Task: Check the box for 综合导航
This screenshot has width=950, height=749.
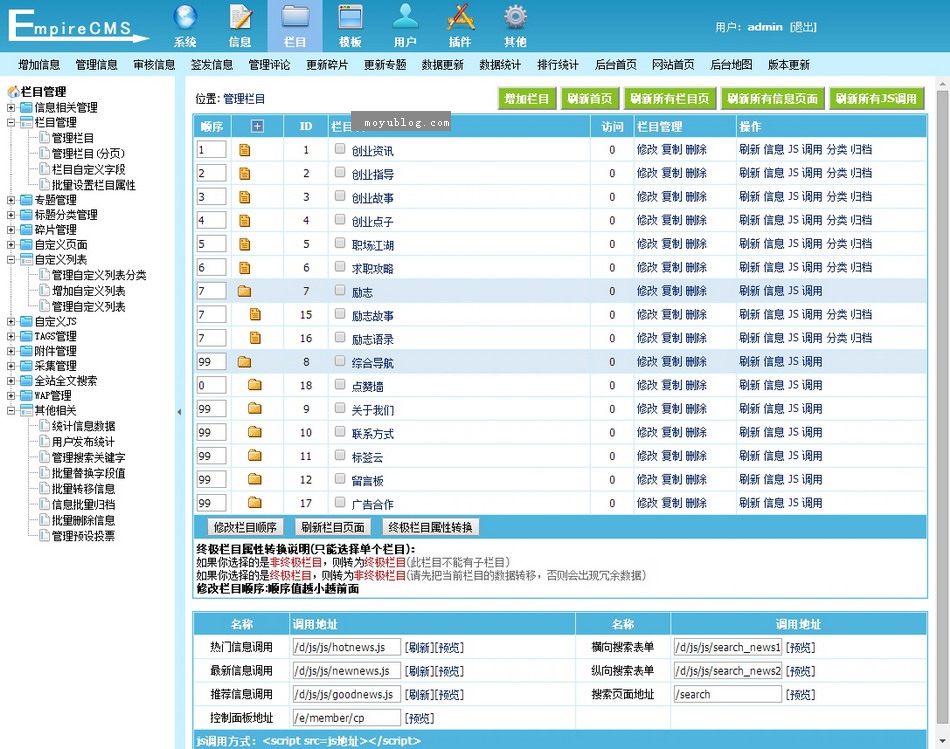Action: coord(340,361)
